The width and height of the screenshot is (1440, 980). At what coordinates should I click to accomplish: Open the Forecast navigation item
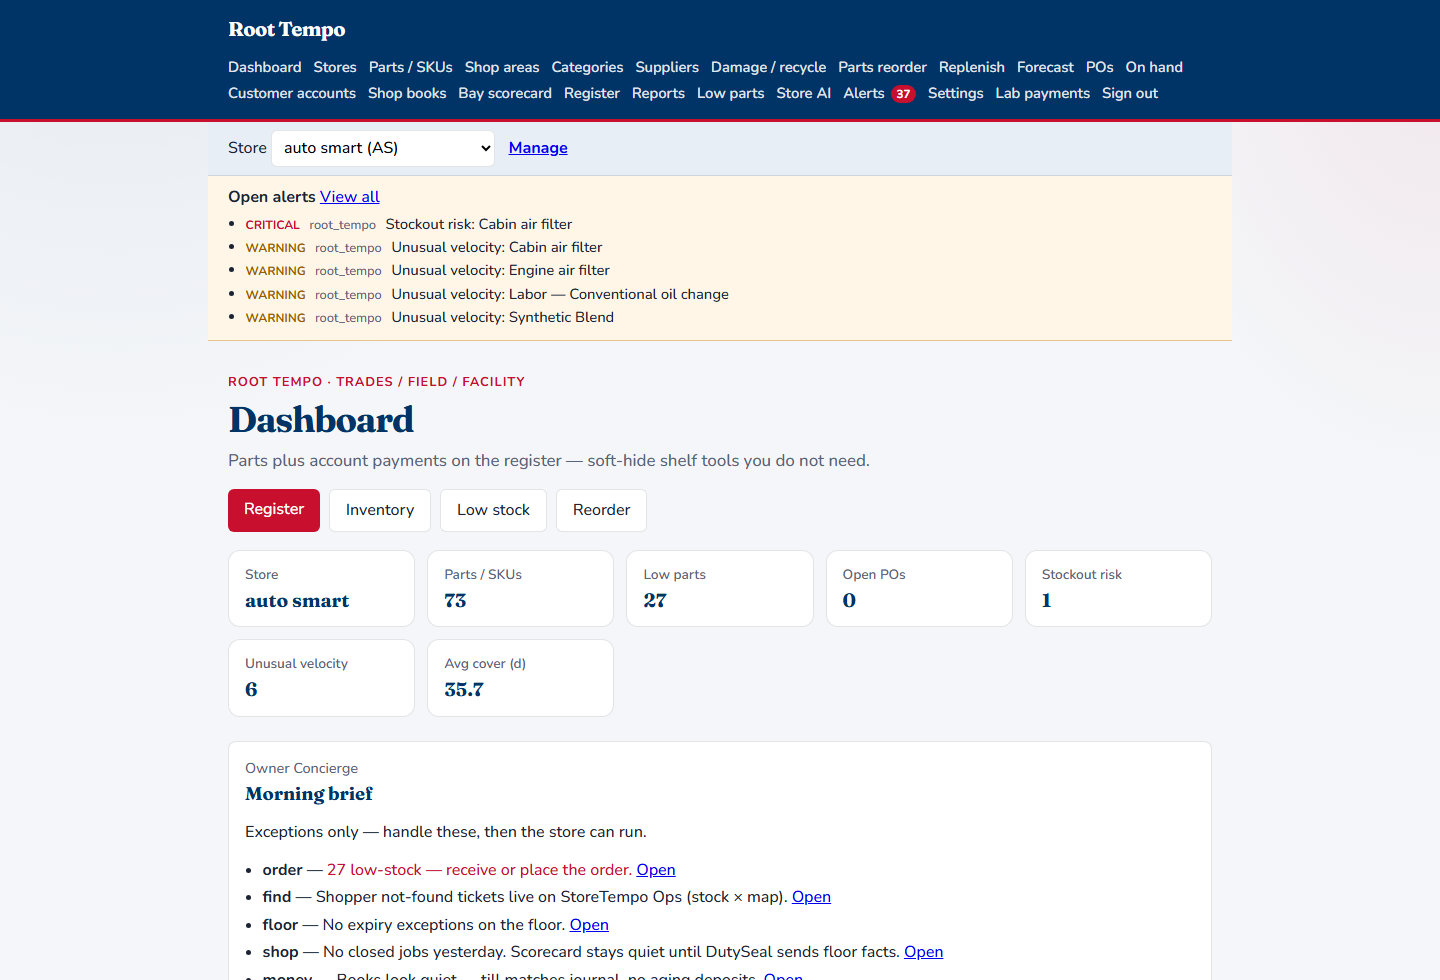[1045, 67]
